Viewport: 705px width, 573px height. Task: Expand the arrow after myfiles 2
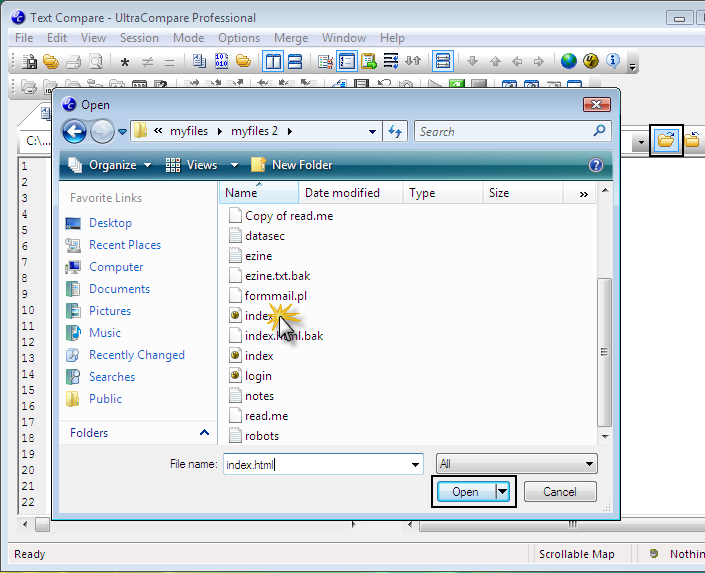click(x=290, y=131)
